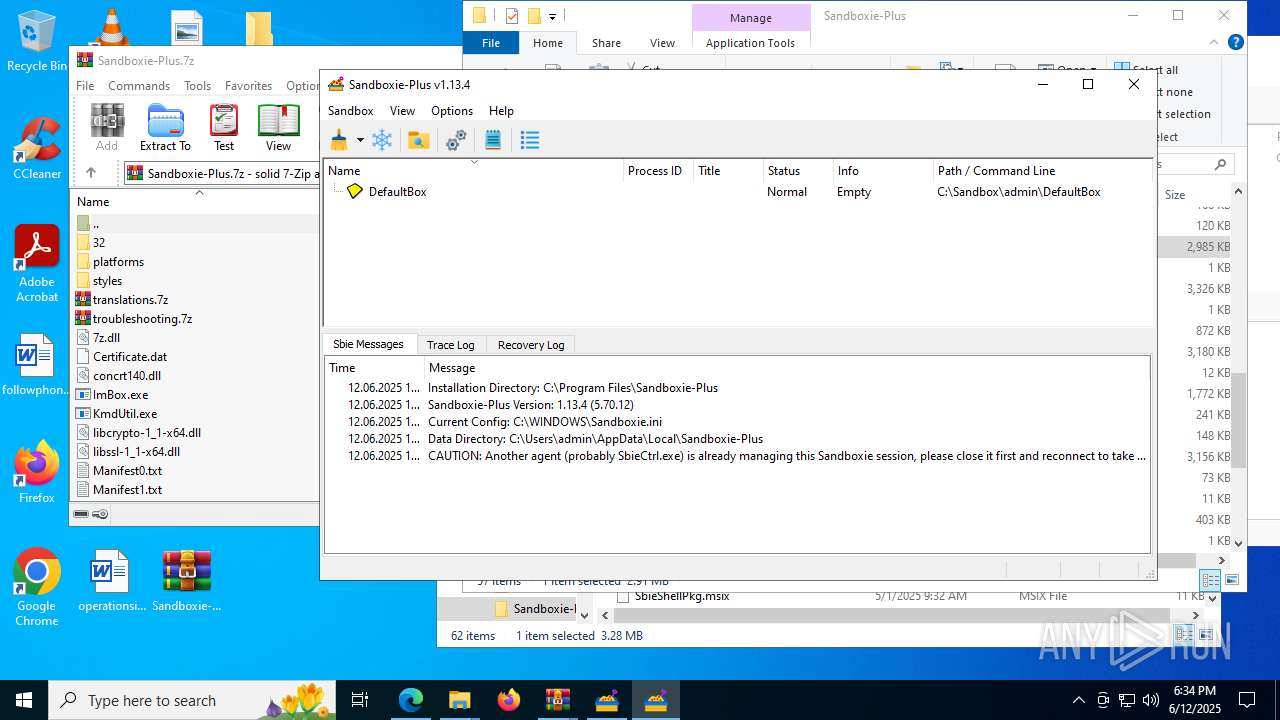Click the blue list icon in Sandboxie toolbar

tap(530, 141)
